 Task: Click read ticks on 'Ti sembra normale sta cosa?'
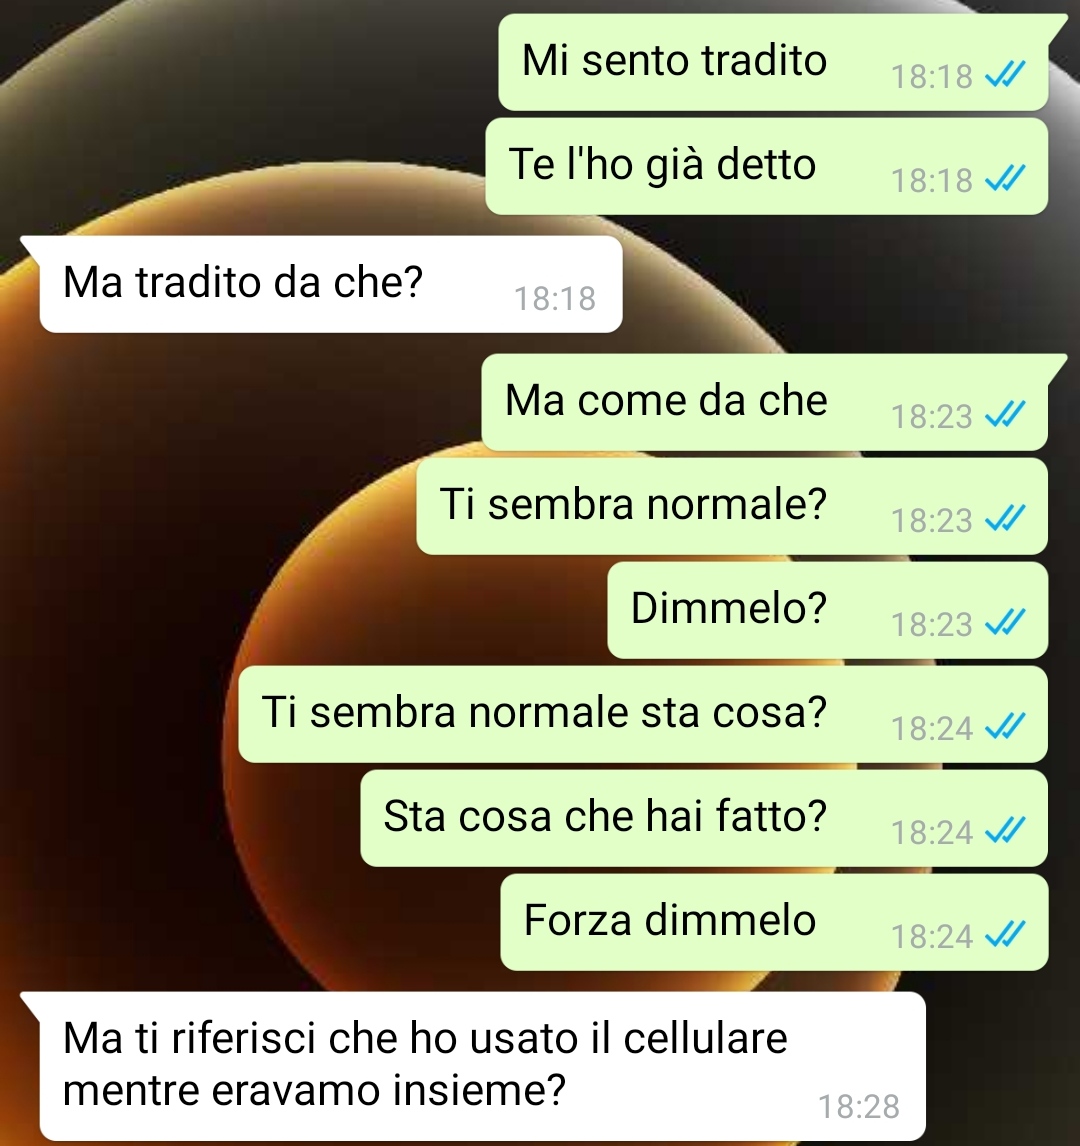(x=1005, y=726)
